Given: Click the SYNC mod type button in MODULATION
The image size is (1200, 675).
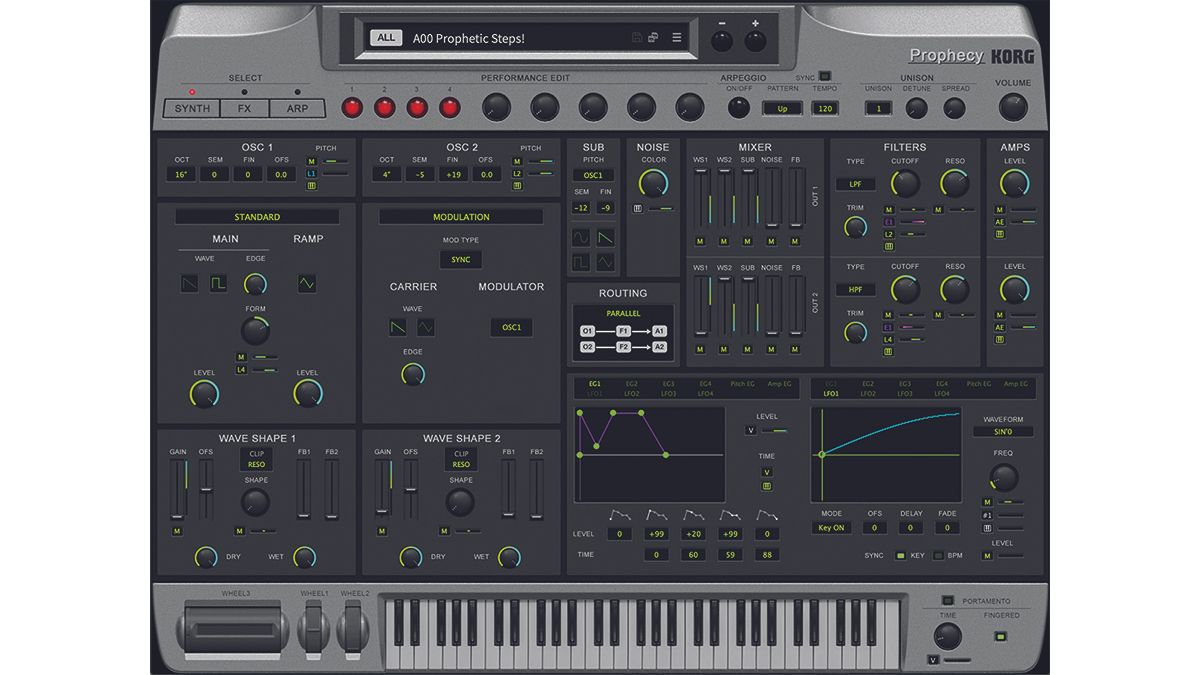Looking at the screenshot, I should coord(461,259).
